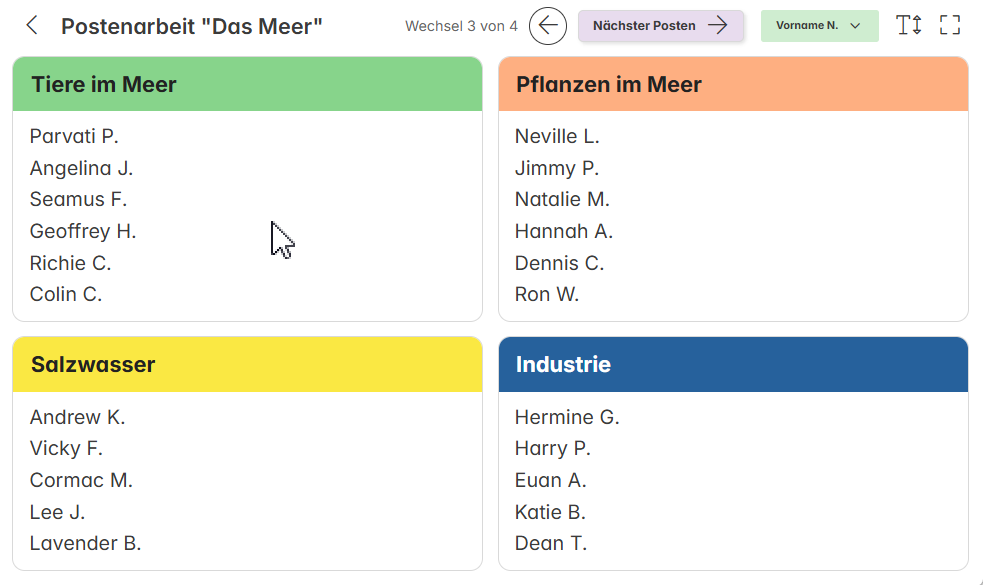The width and height of the screenshot is (983, 585).
Task: Click the blue Industrie station header
Action: (x=733, y=364)
